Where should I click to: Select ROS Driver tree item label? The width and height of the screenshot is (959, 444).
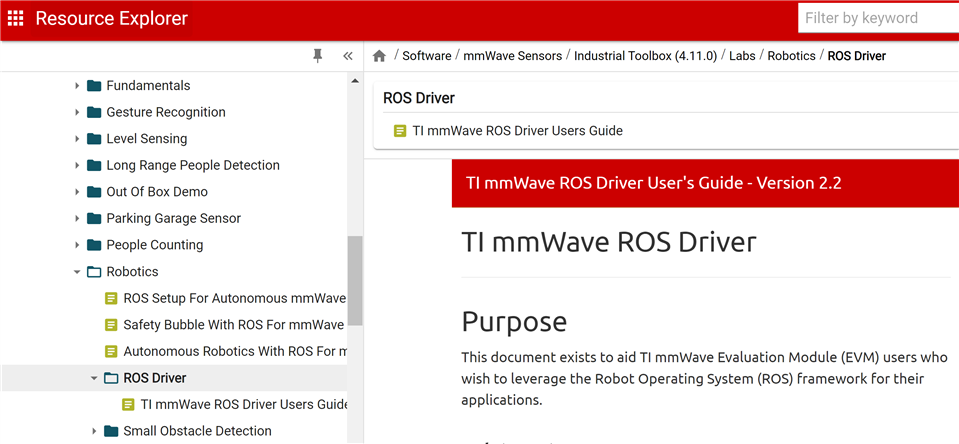pyautogui.click(x=155, y=378)
